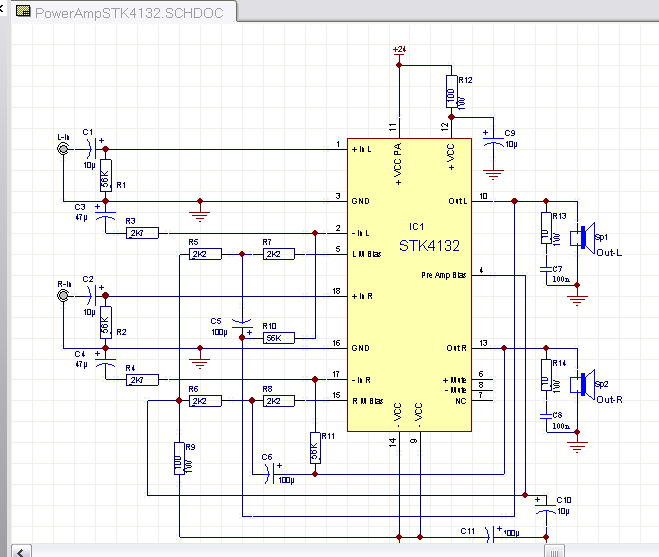This screenshot has width=659, height=557.
Task: Select resistor R7 2K2
Action: (x=279, y=254)
